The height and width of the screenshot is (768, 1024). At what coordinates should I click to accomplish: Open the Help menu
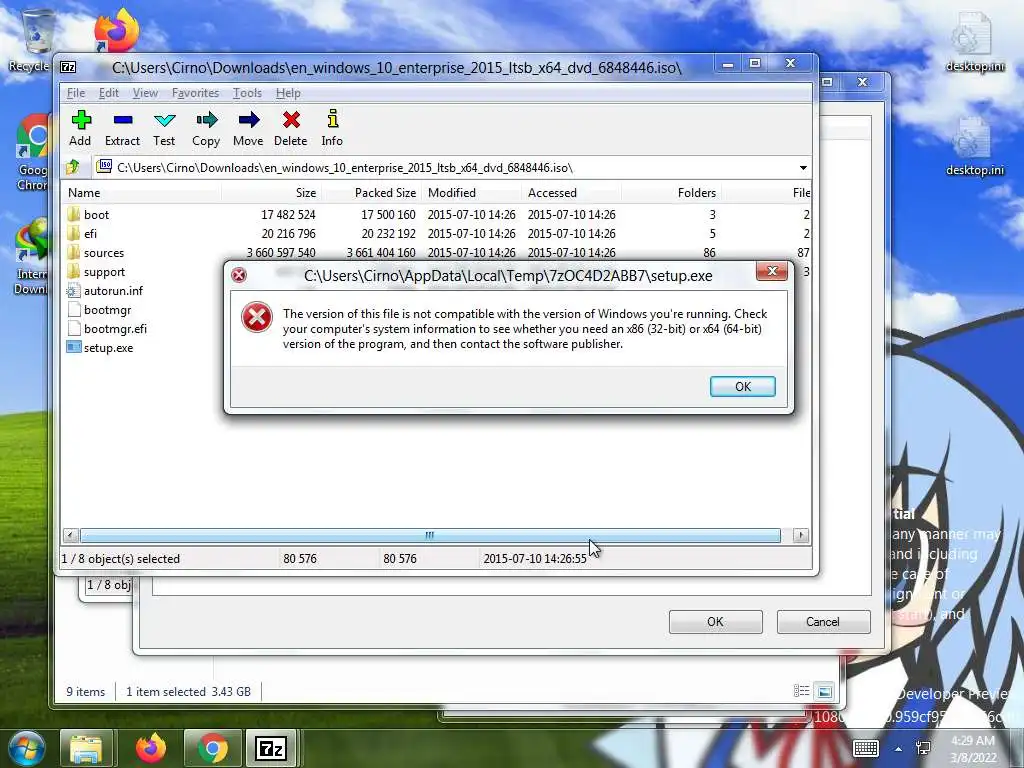click(288, 93)
